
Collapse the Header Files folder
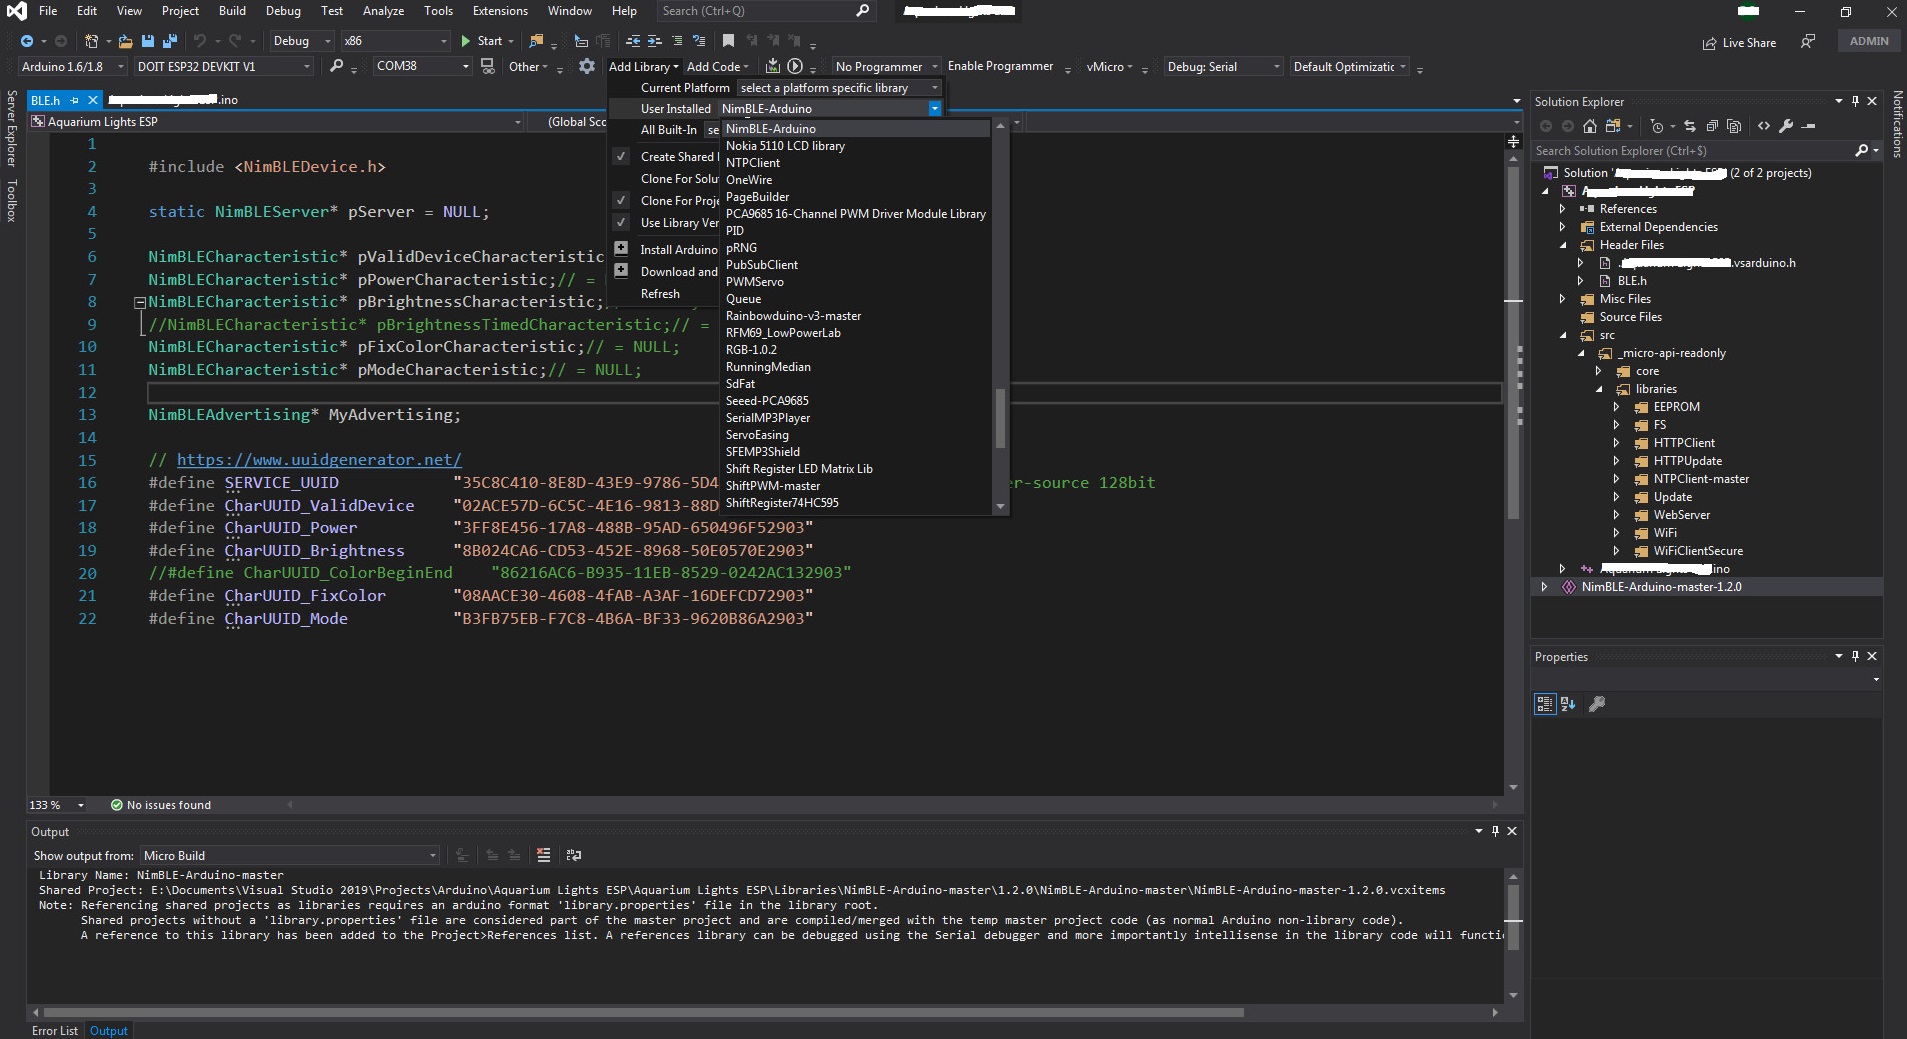tap(1563, 245)
